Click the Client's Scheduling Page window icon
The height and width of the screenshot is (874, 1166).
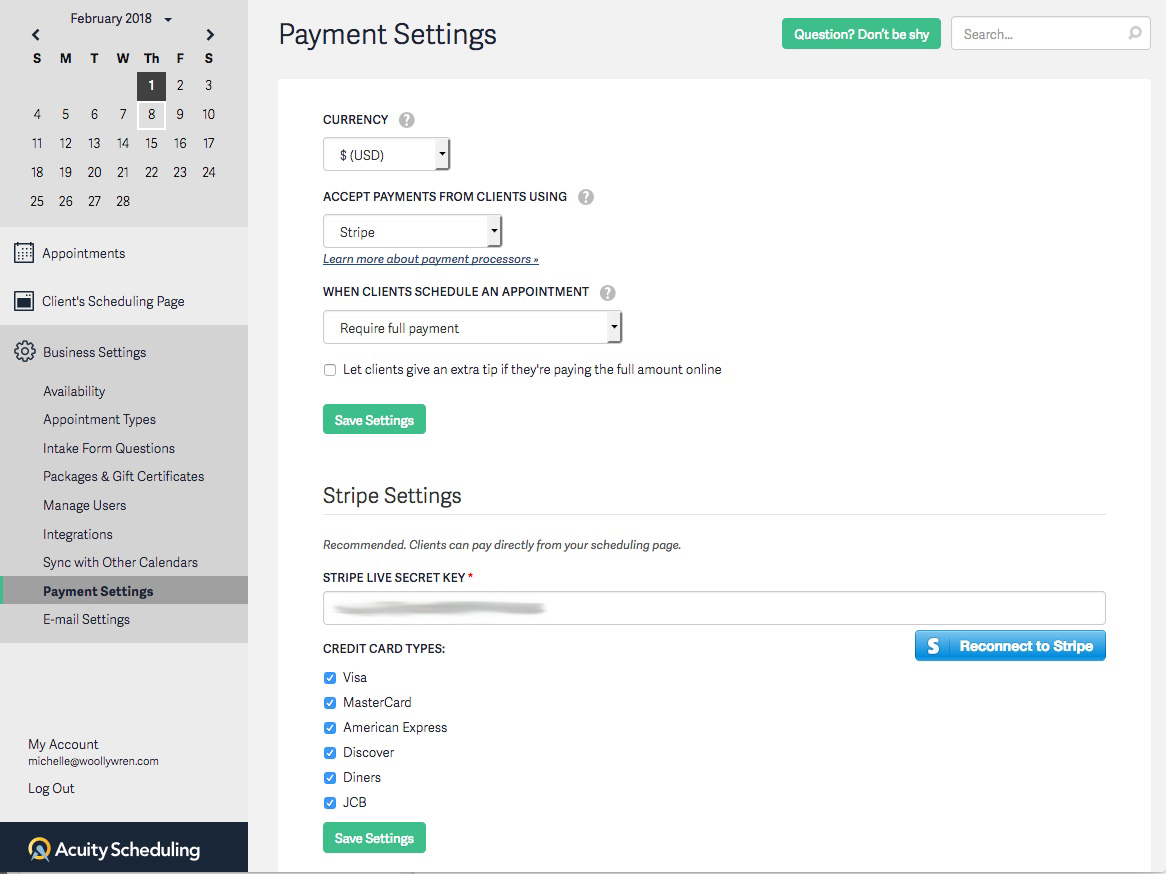tap(24, 301)
